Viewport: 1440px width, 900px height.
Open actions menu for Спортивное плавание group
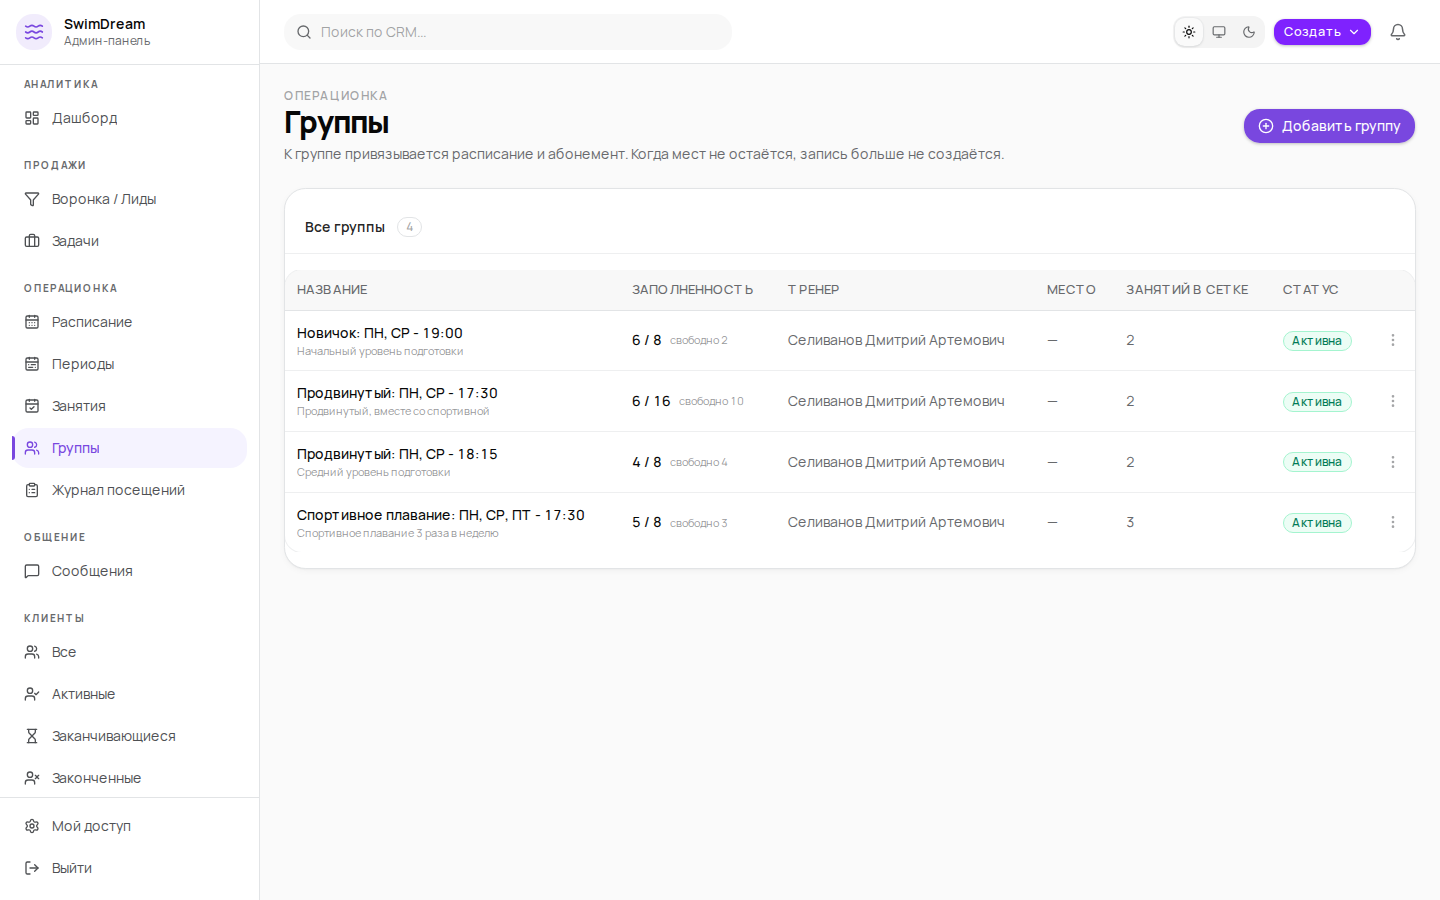coord(1393,522)
